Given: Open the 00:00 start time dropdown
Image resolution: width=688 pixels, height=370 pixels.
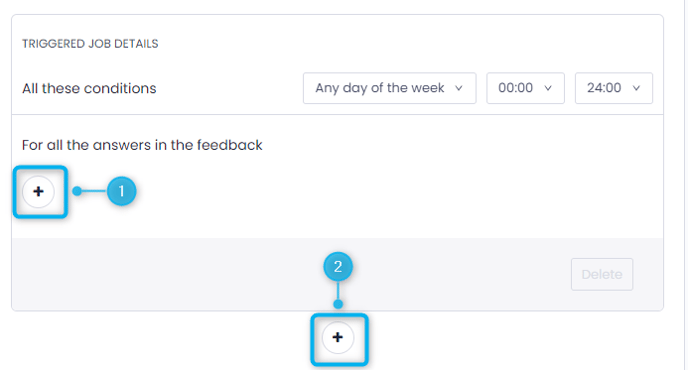Looking at the screenshot, I should (x=525, y=88).
